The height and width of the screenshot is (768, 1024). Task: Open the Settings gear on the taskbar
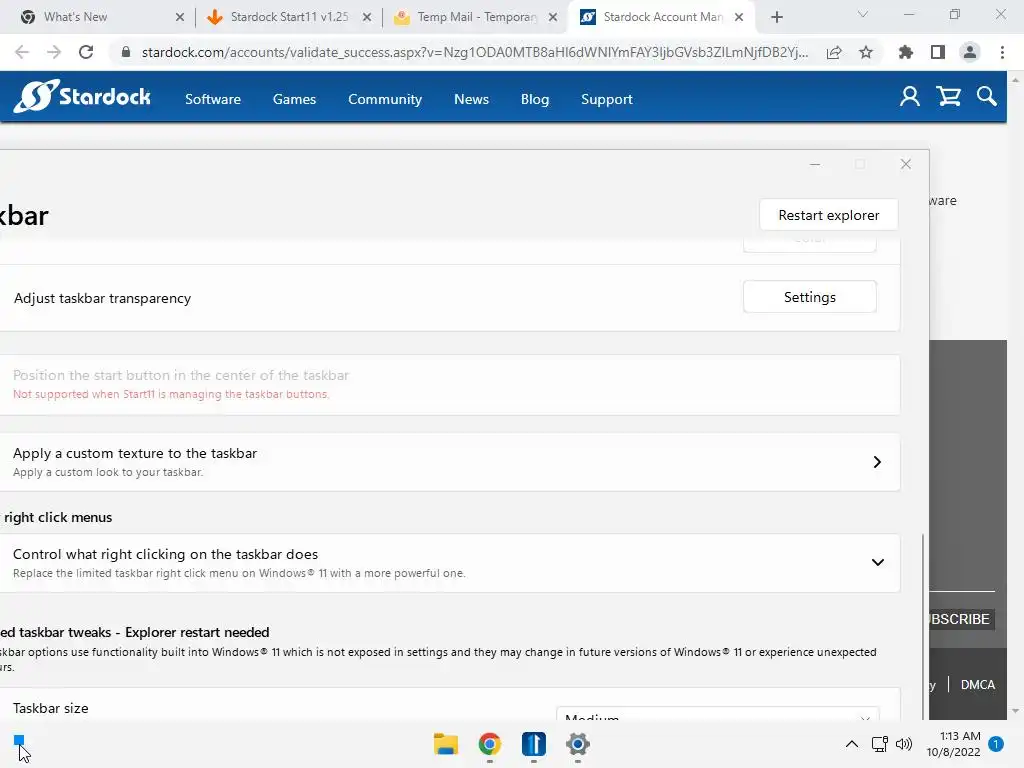[578, 744]
